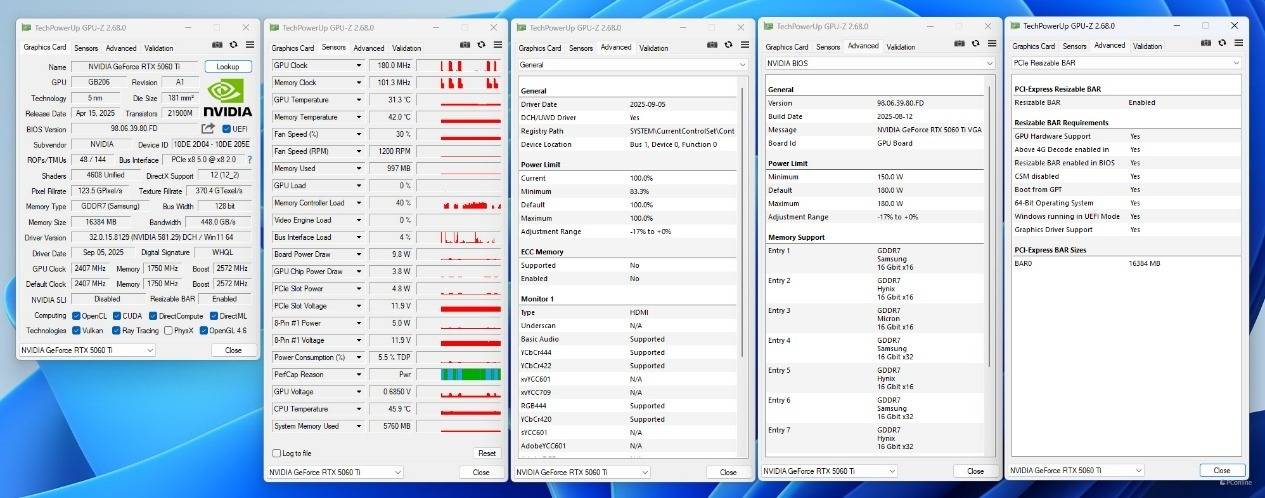Open hamburger menu in window with Lookup button
The width and height of the screenshot is (1265, 498).
pyautogui.click(x=247, y=45)
